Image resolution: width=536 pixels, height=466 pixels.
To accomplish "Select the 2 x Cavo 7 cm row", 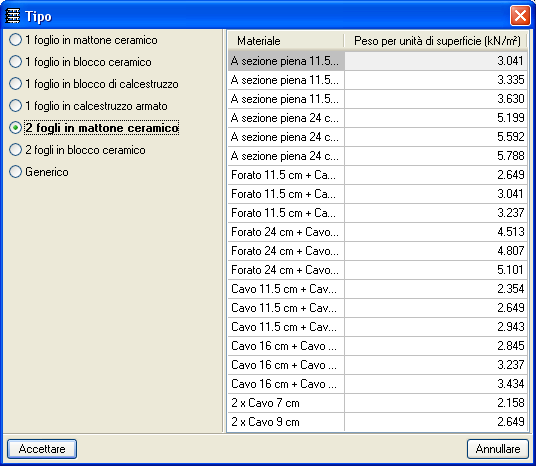I will click(378, 403).
